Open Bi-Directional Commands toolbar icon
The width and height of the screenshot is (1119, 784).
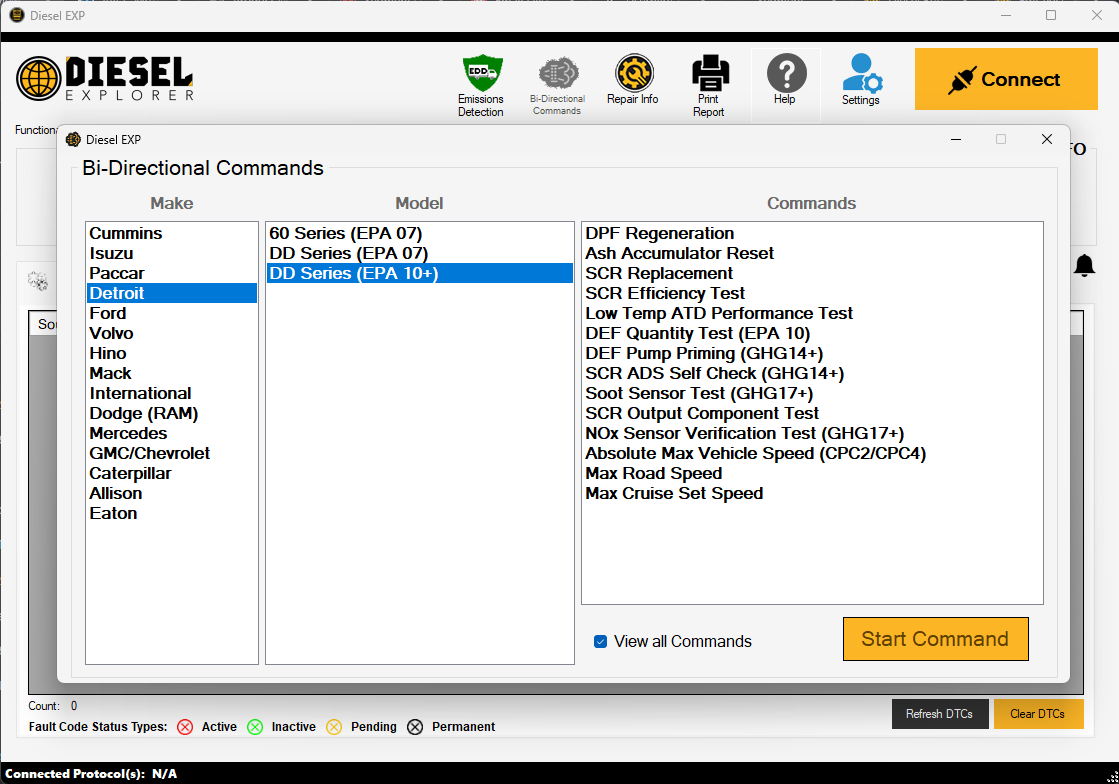coord(557,85)
